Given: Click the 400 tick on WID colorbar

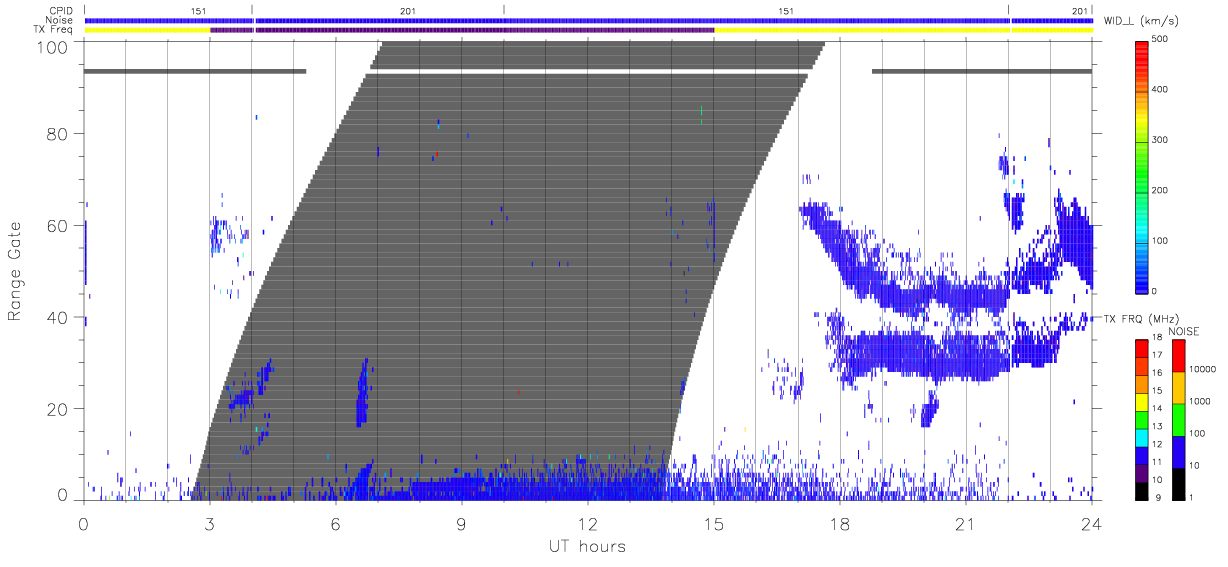Looking at the screenshot, I should 1162,89.
